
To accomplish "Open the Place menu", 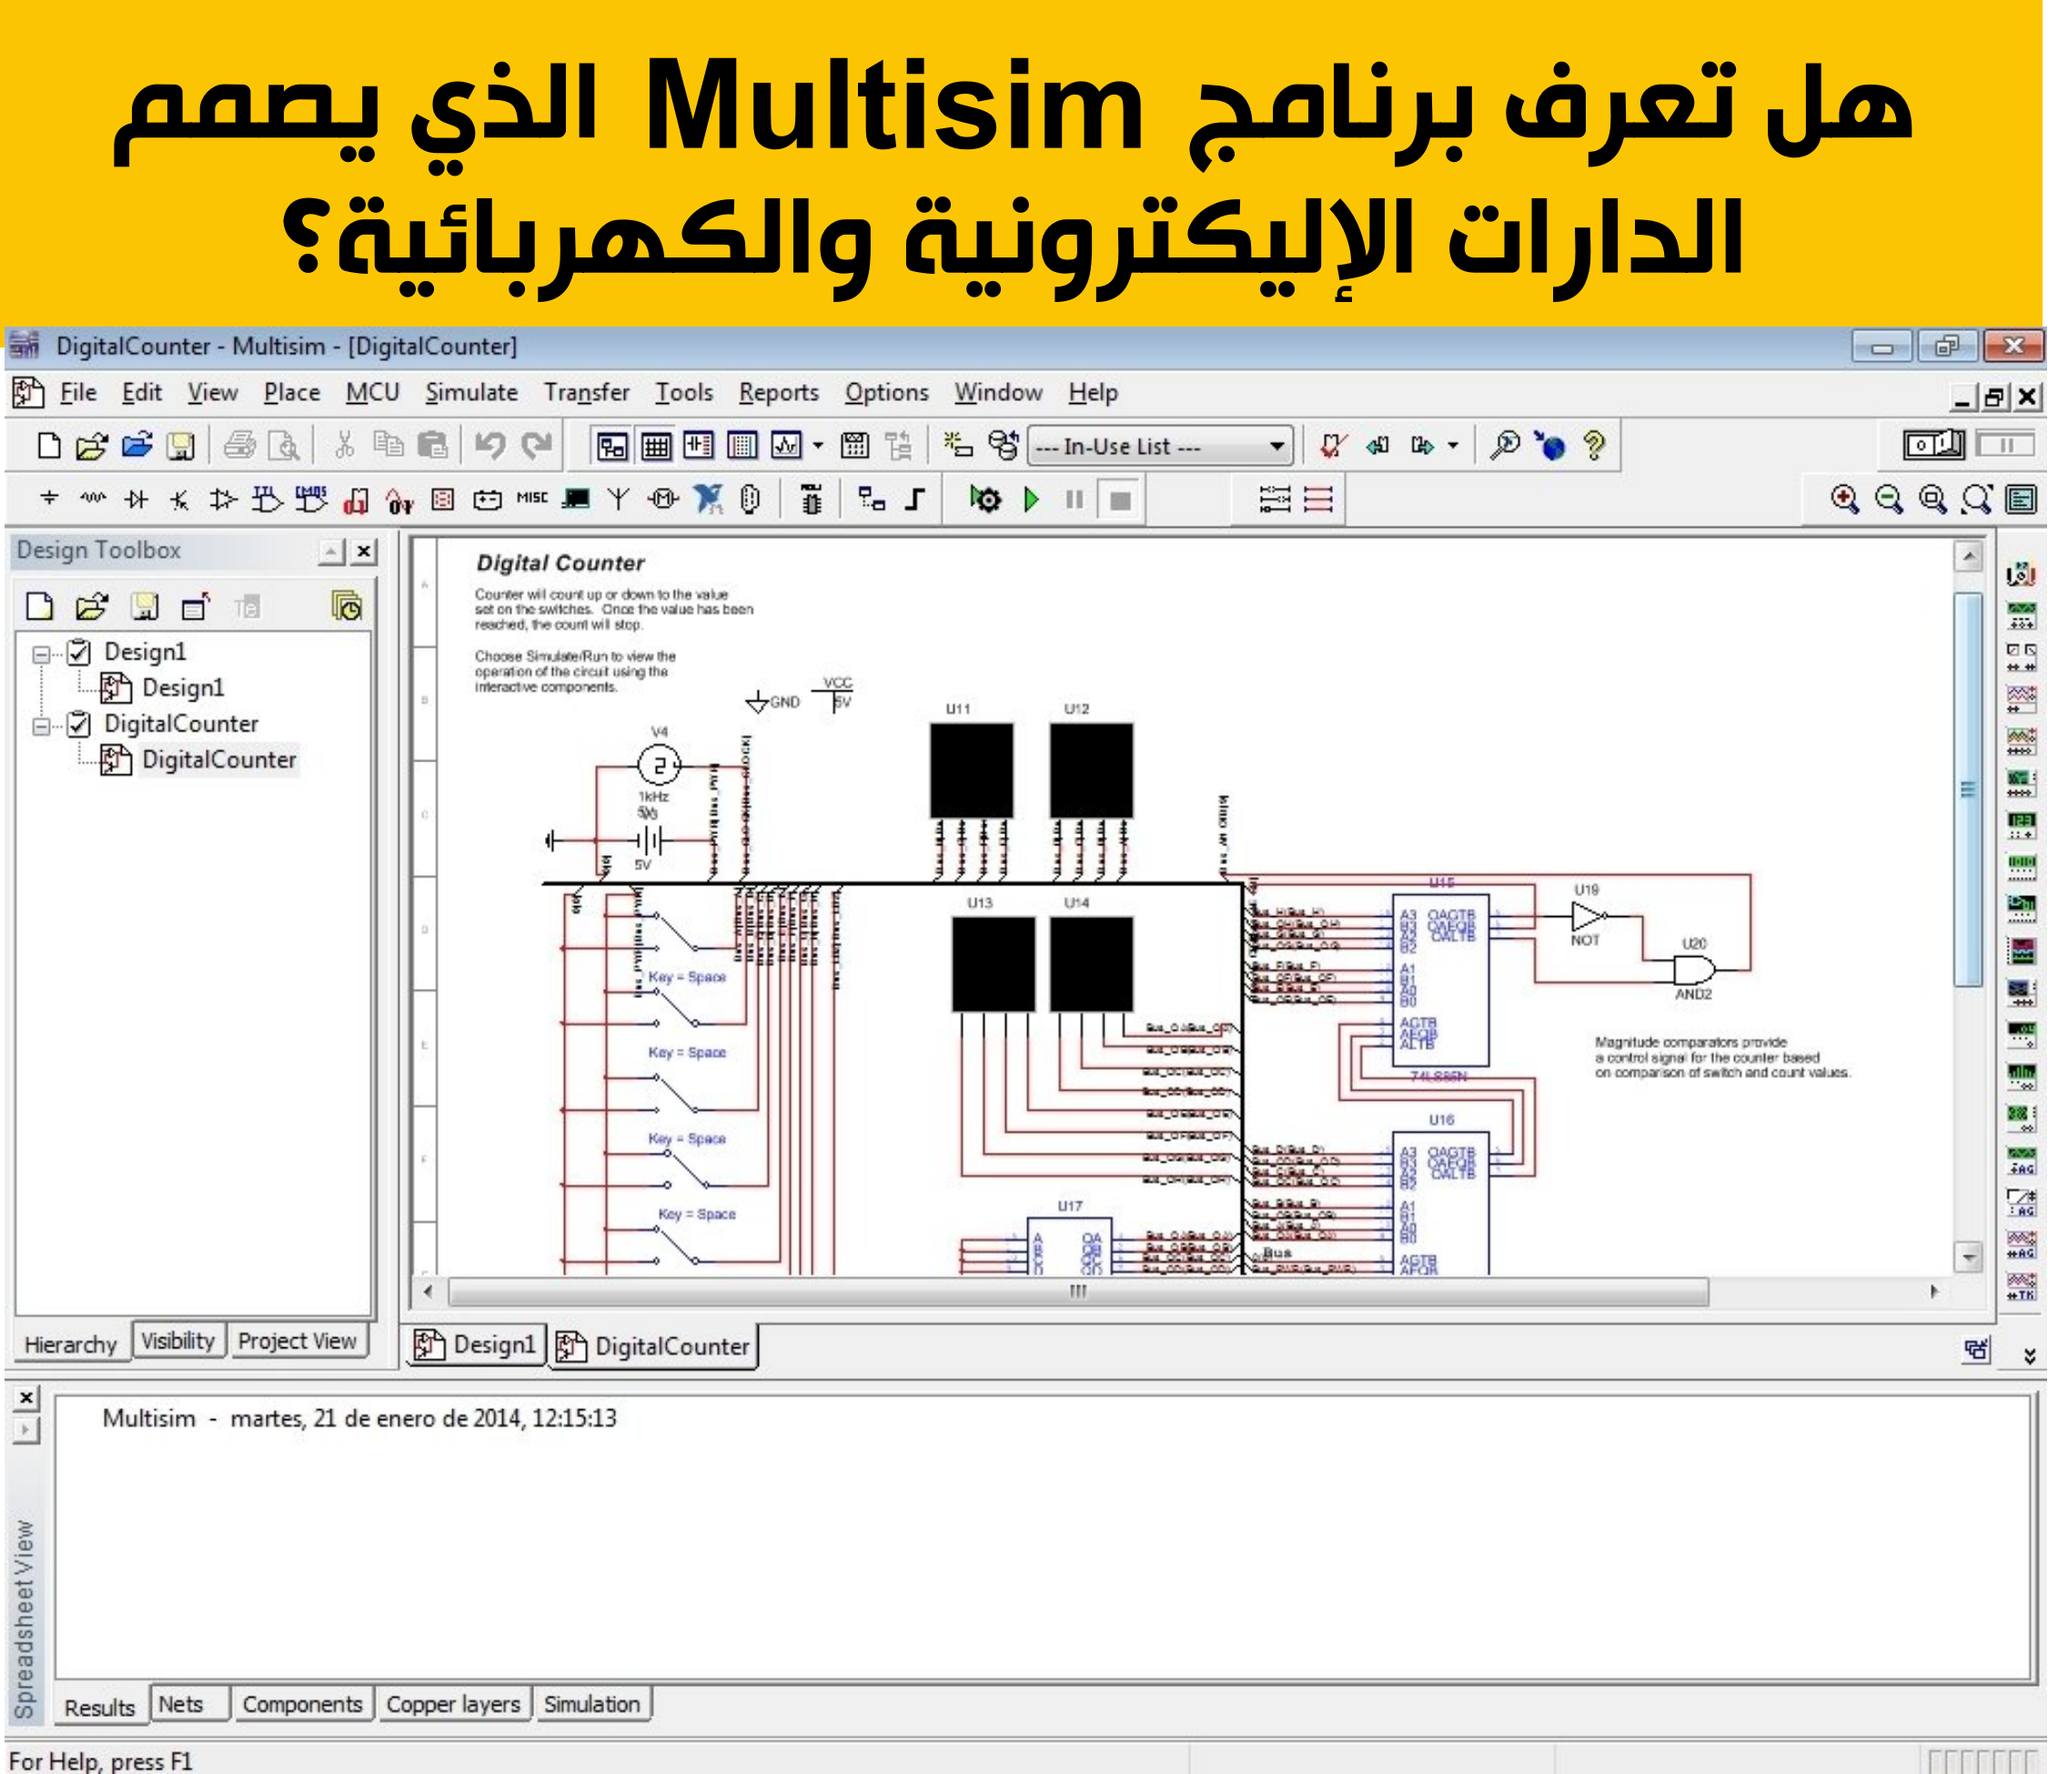I will pos(292,393).
